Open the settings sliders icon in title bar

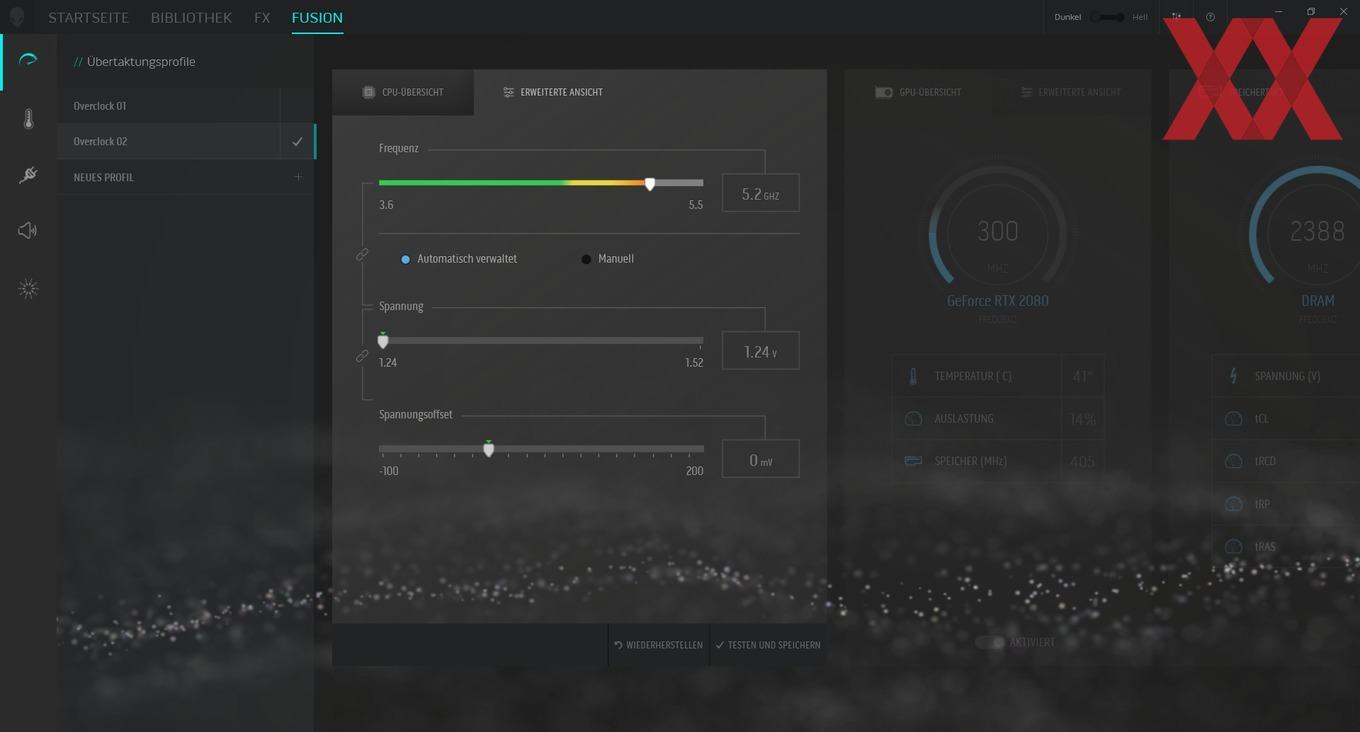(1177, 17)
